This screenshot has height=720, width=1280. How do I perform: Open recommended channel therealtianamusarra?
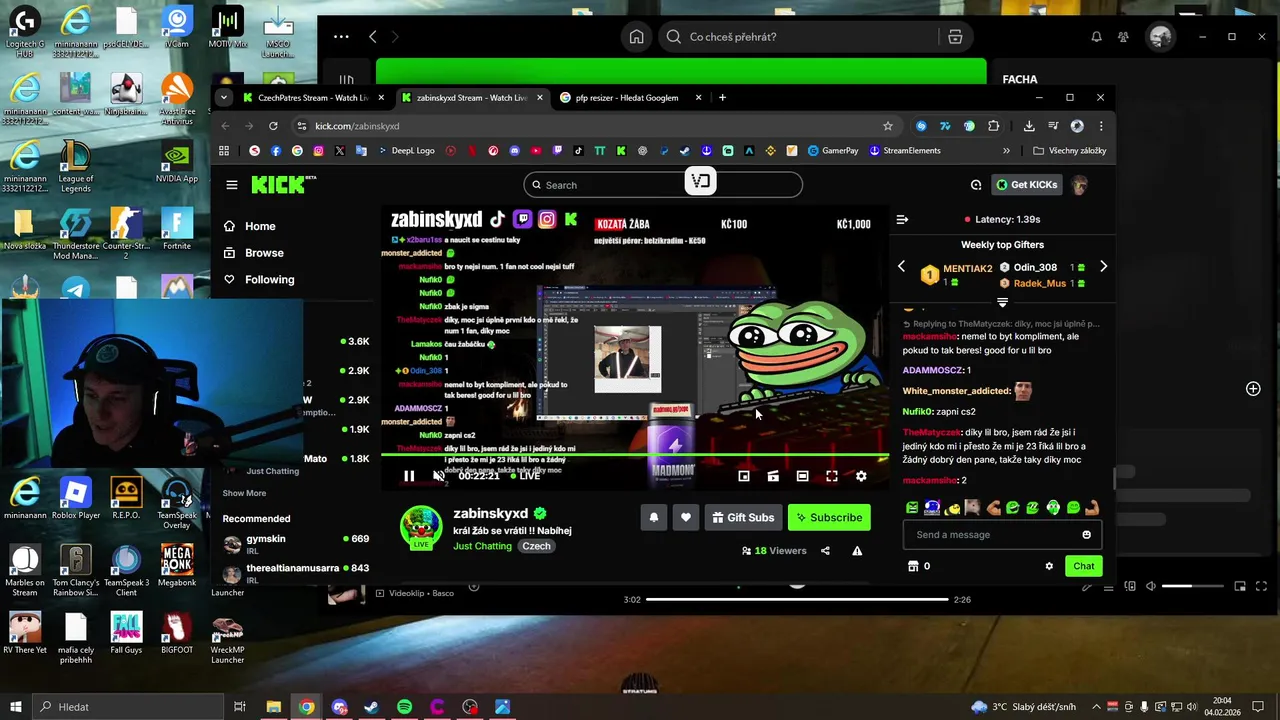296,572
